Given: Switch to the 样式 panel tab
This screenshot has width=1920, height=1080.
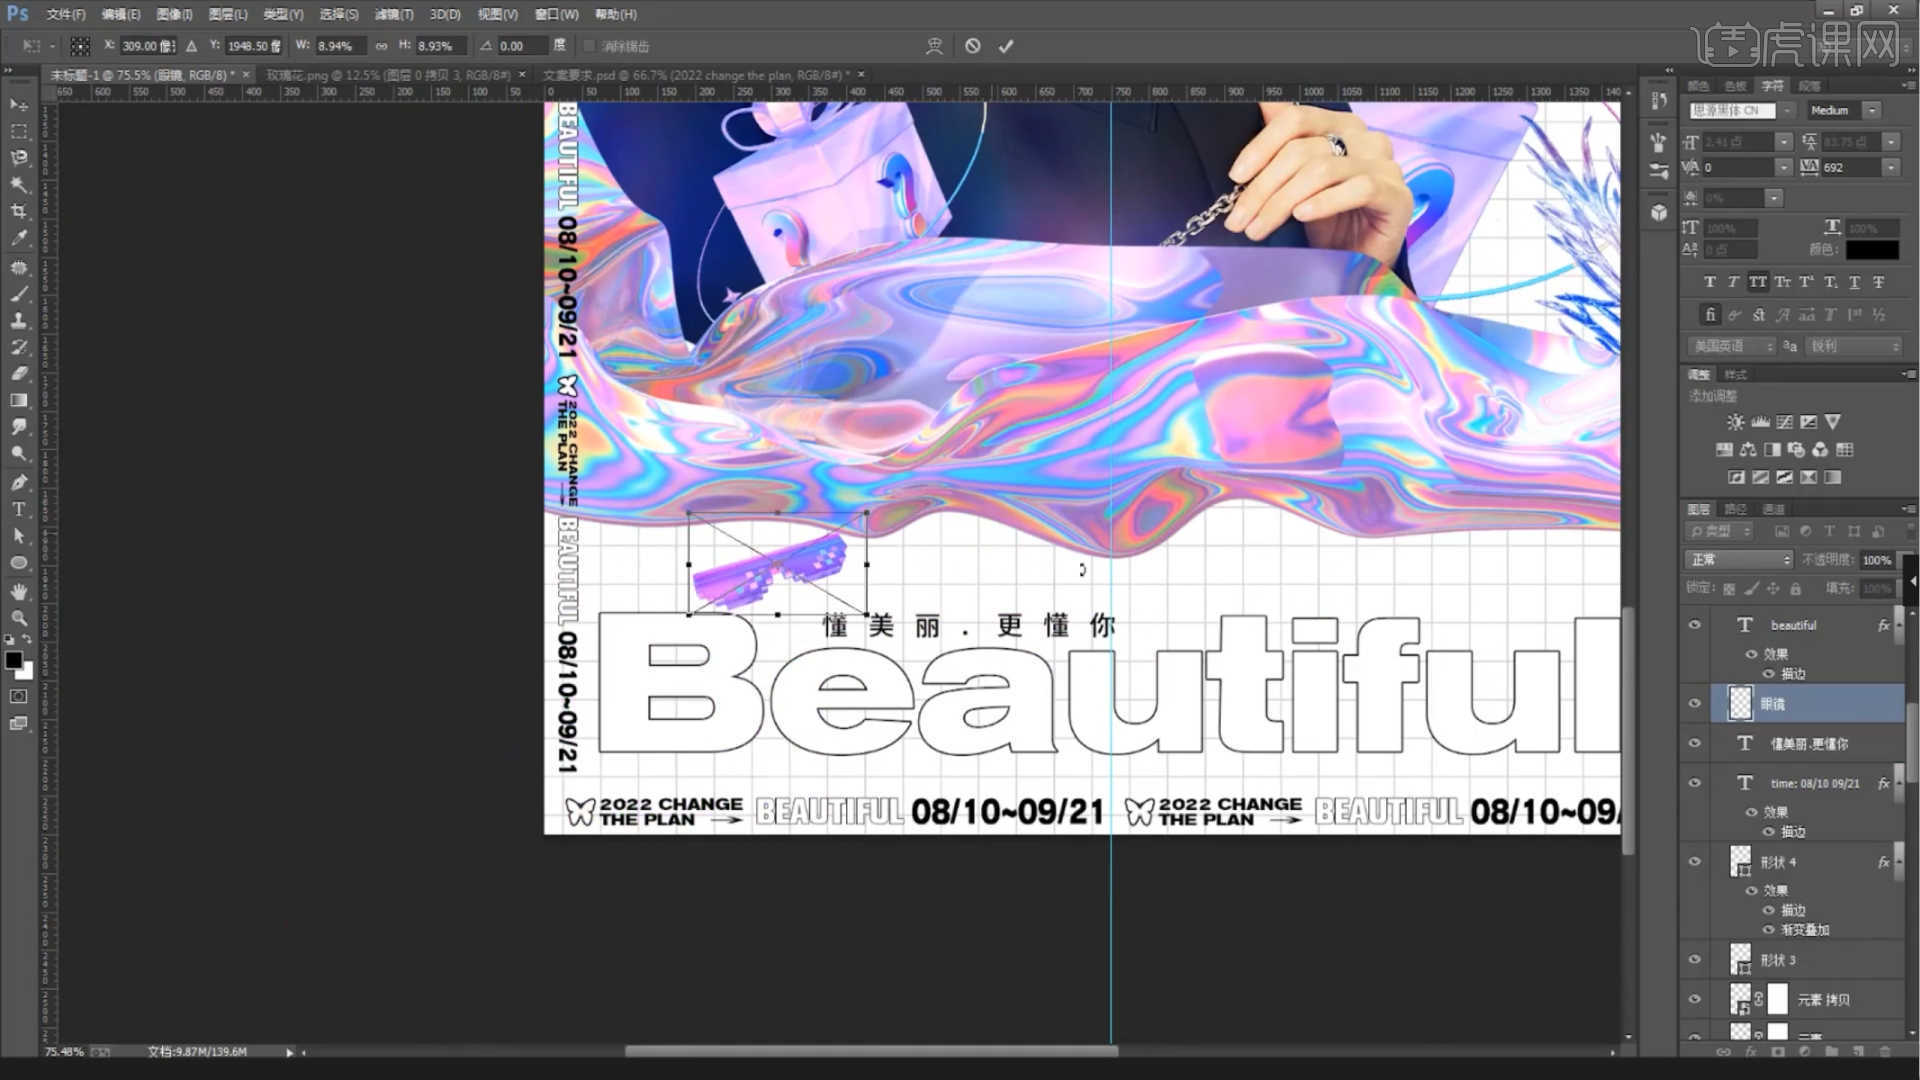Looking at the screenshot, I should coord(1736,374).
